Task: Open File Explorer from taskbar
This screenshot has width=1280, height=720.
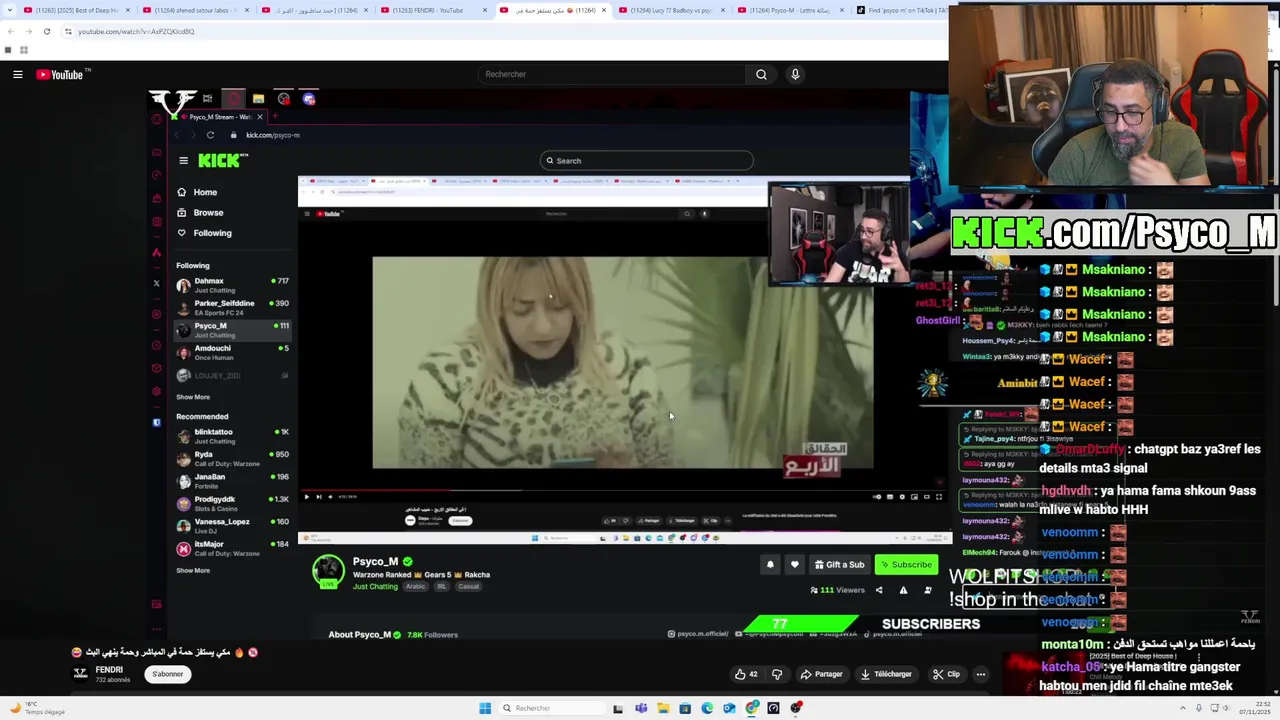Action: [663, 708]
